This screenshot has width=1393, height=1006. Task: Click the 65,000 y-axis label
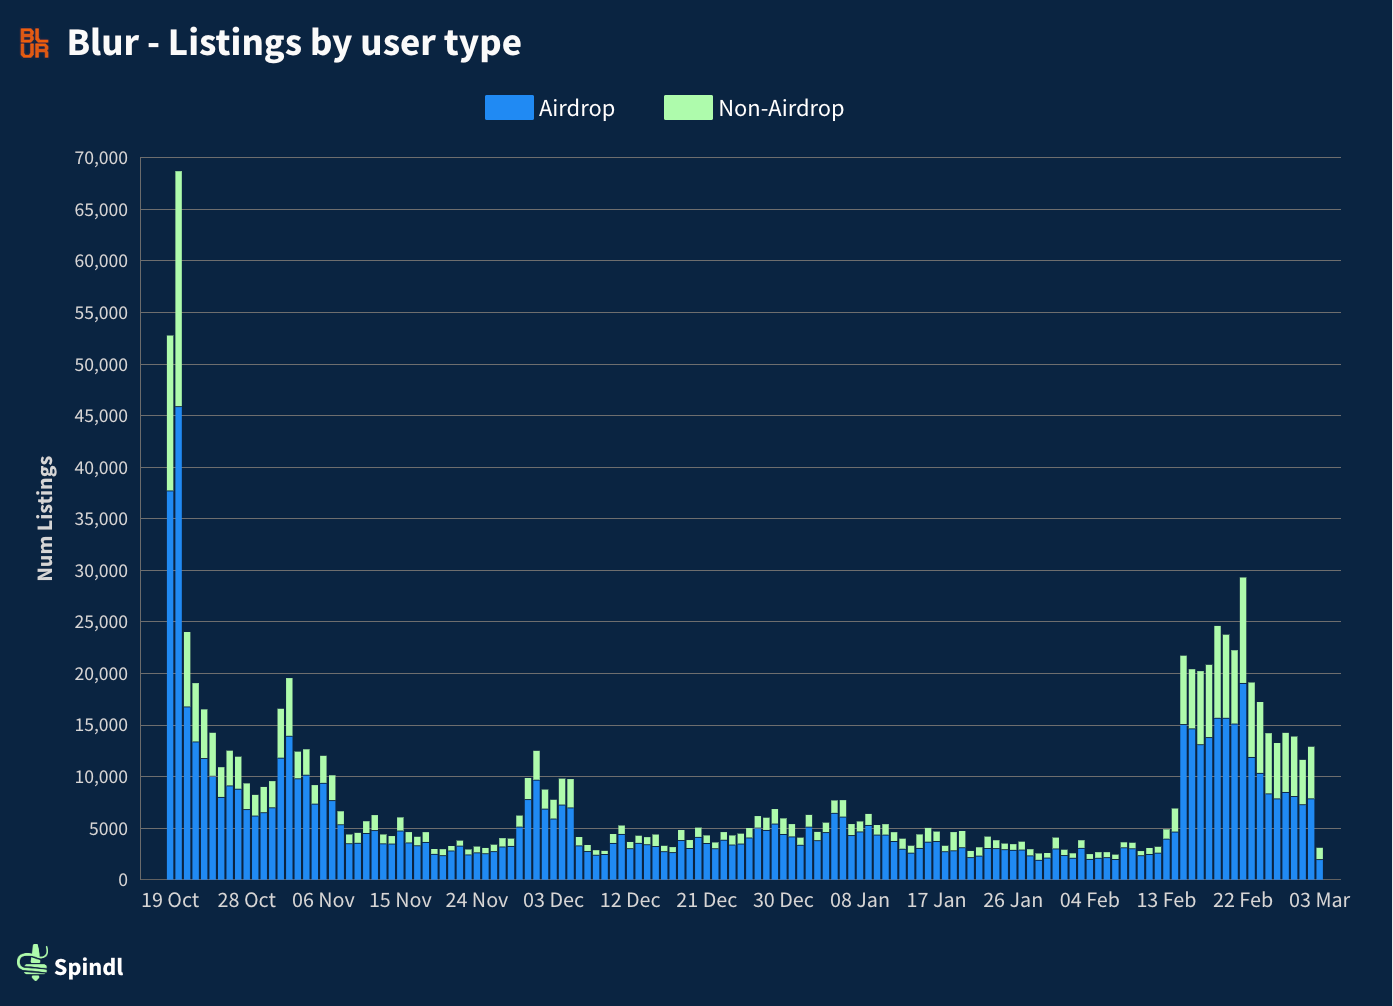[101, 210]
